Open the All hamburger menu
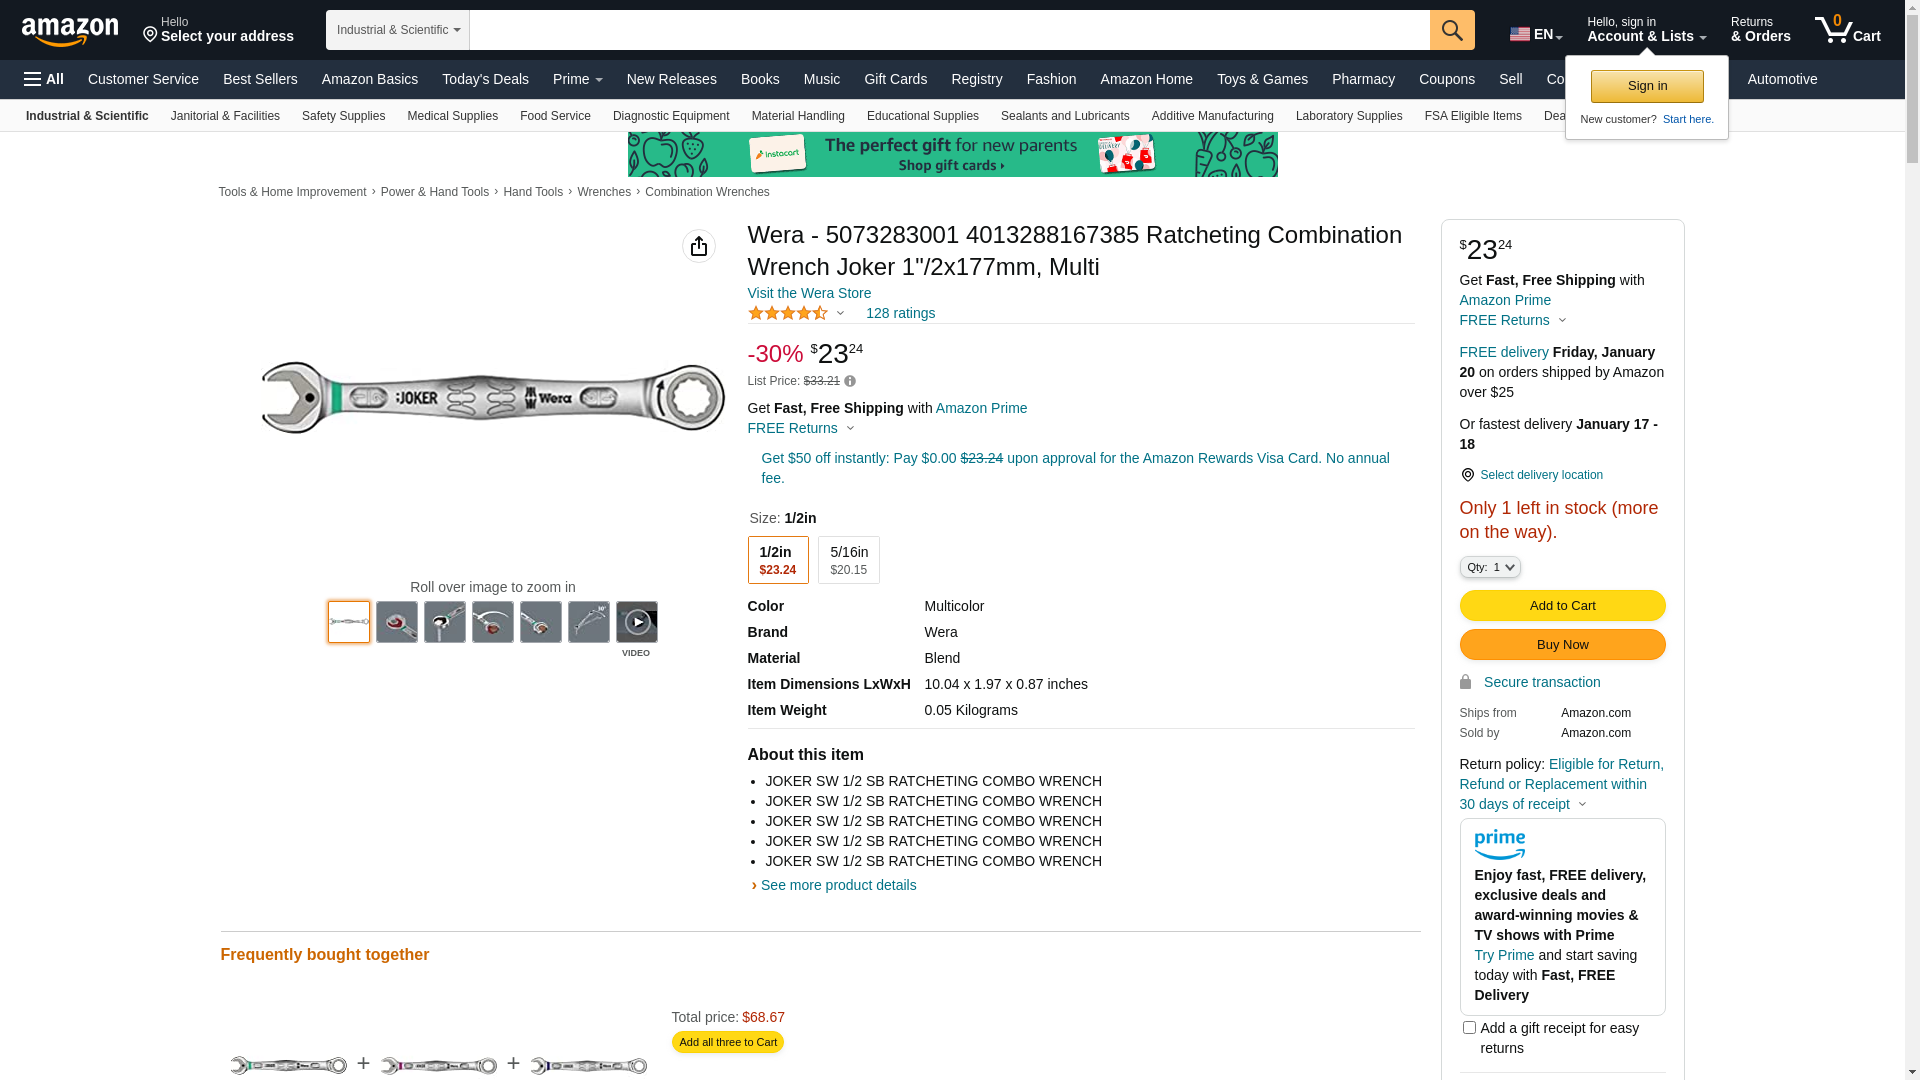This screenshot has height=1080, width=1920. (44, 79)
